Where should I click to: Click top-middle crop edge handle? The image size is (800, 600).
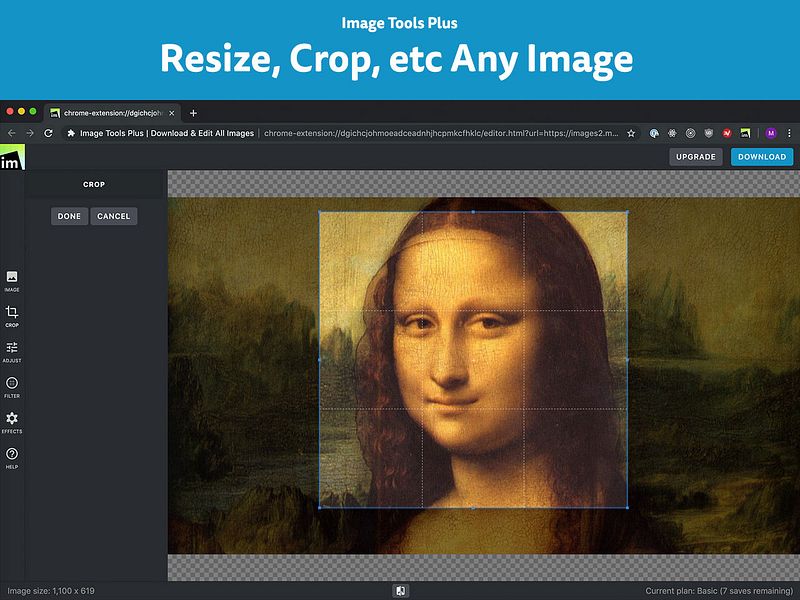[473, 212]
